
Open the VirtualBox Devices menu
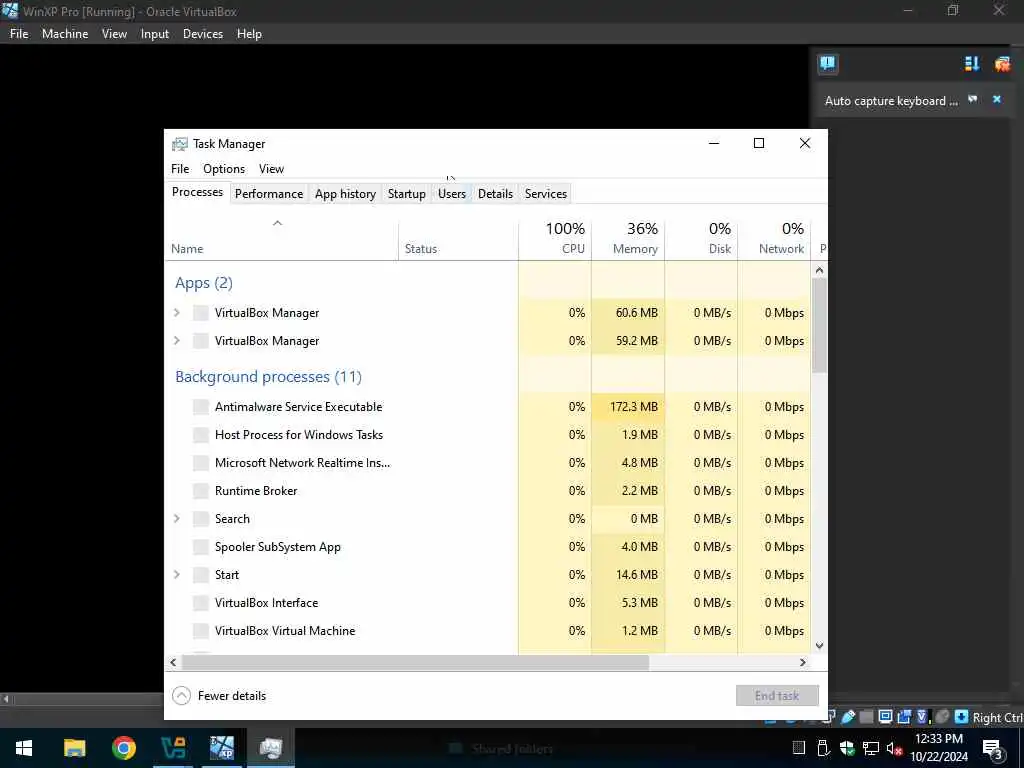[202, 34]
